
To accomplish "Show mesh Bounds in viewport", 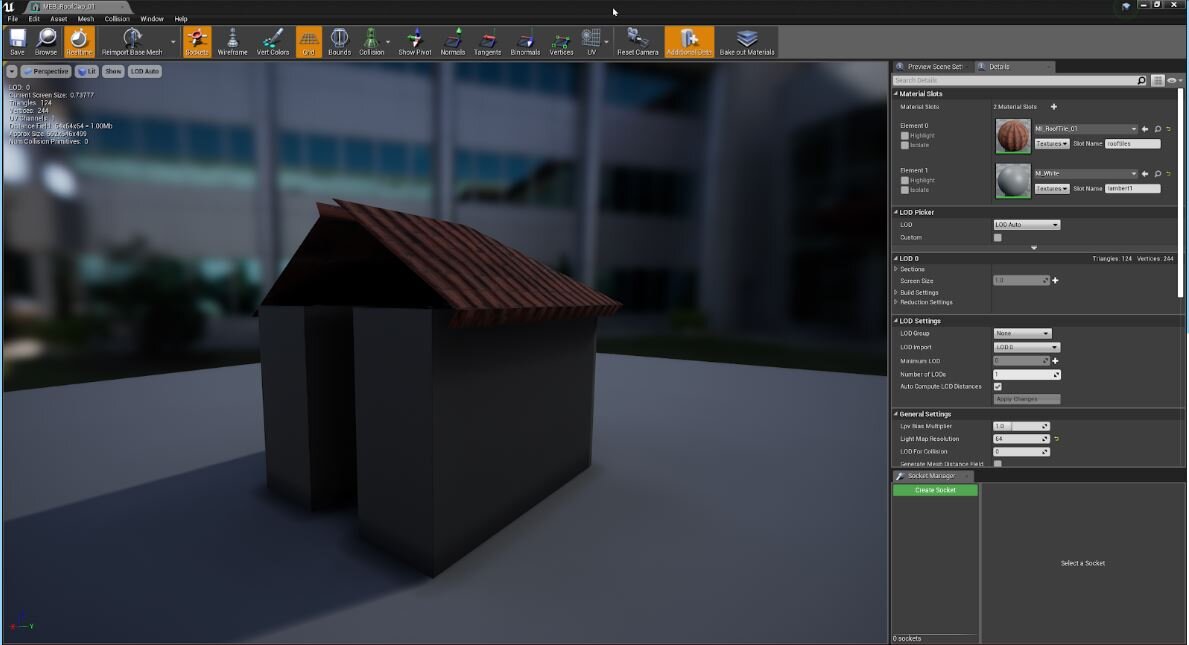I will tap(339, 42).
